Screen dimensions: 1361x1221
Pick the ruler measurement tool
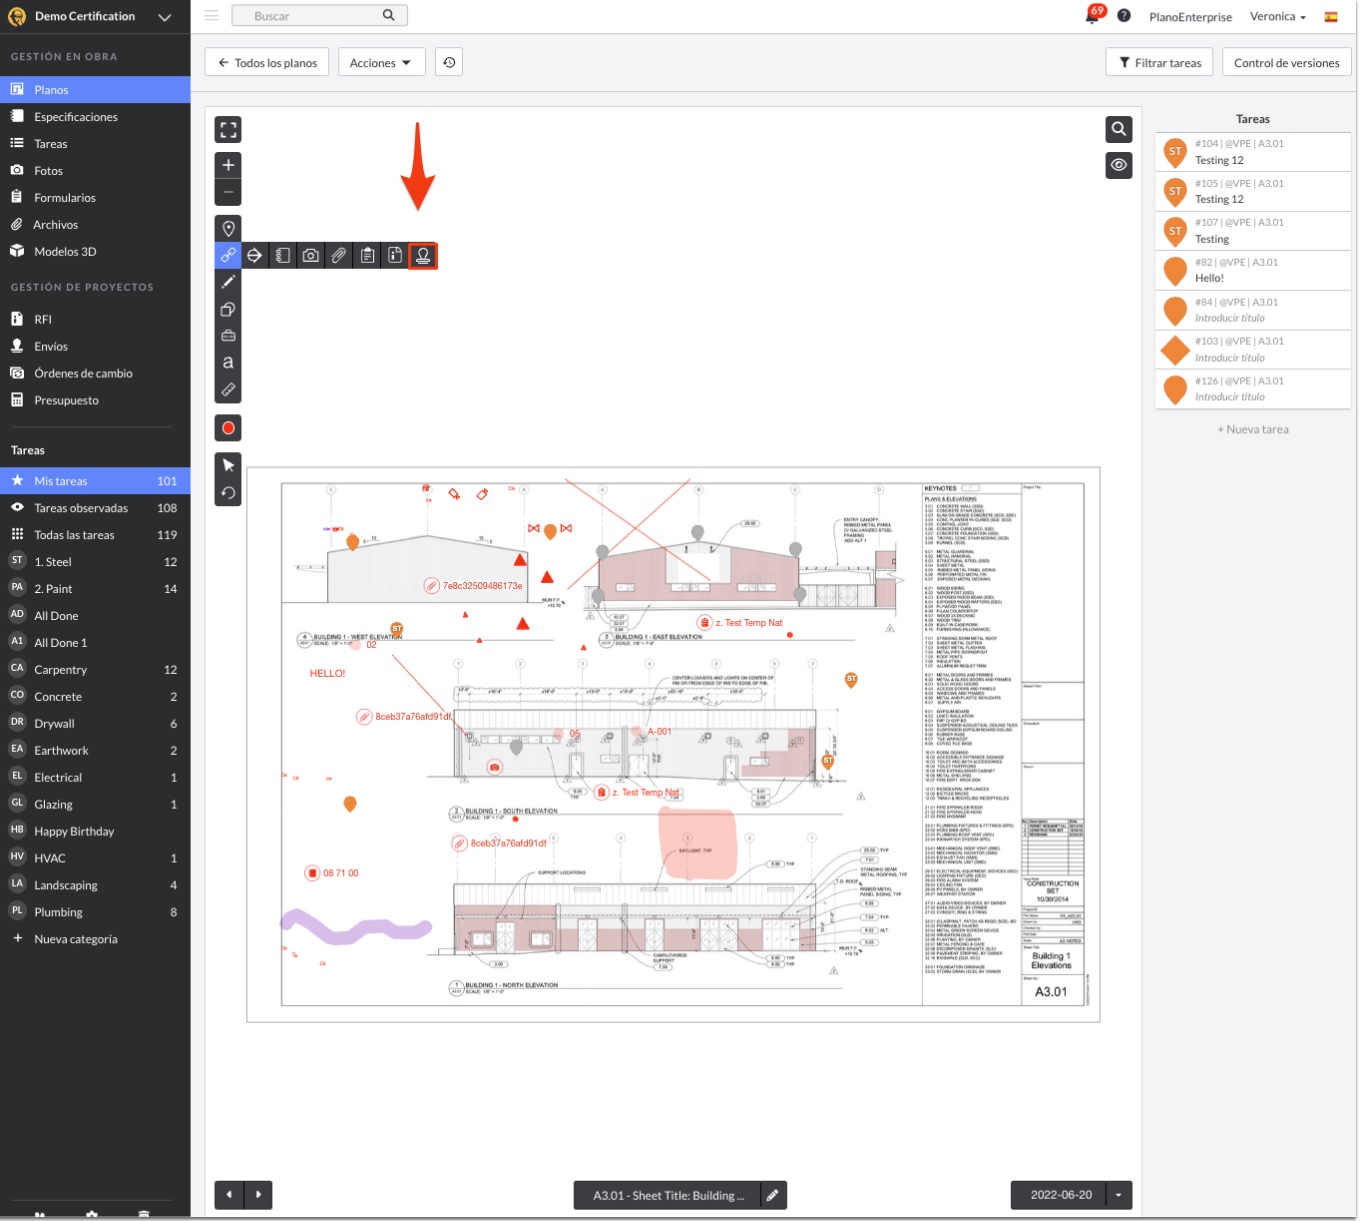(228, 390)
